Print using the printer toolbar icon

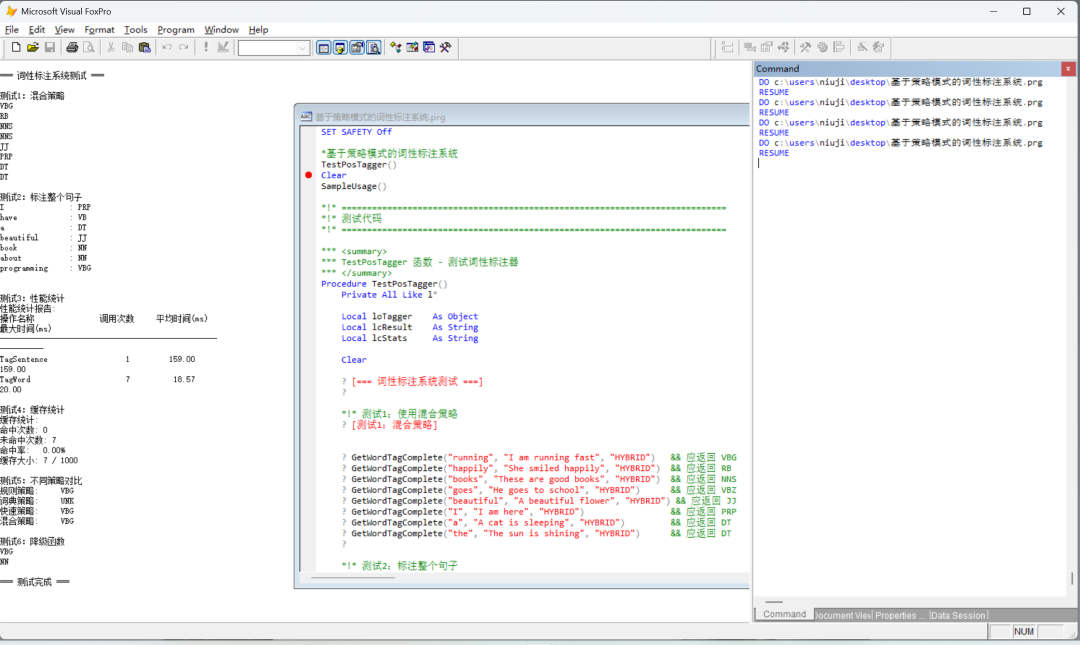72,47
